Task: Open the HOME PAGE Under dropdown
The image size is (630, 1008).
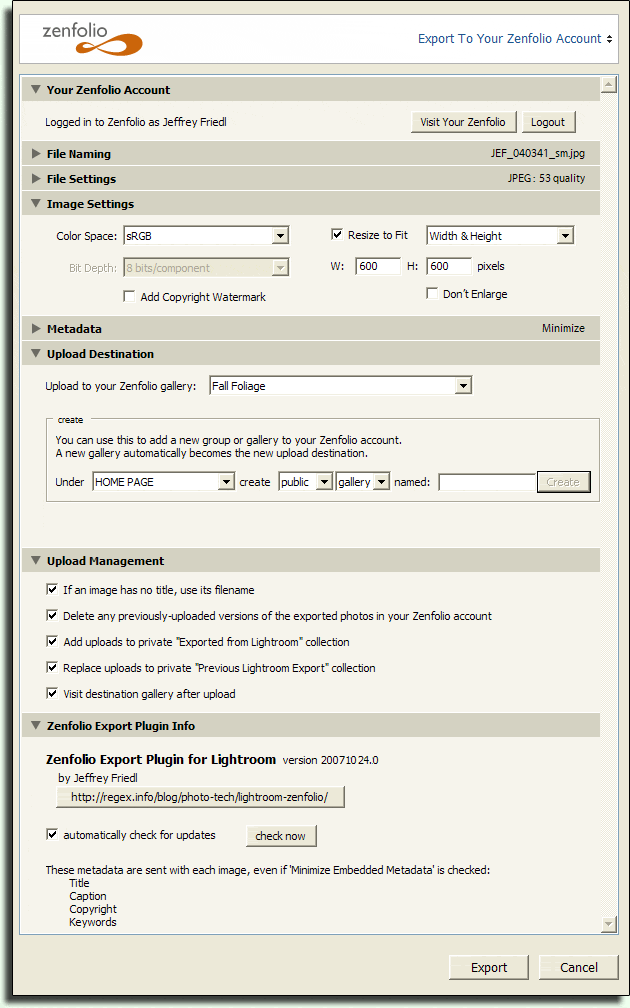Action: (x=163, y=482)
